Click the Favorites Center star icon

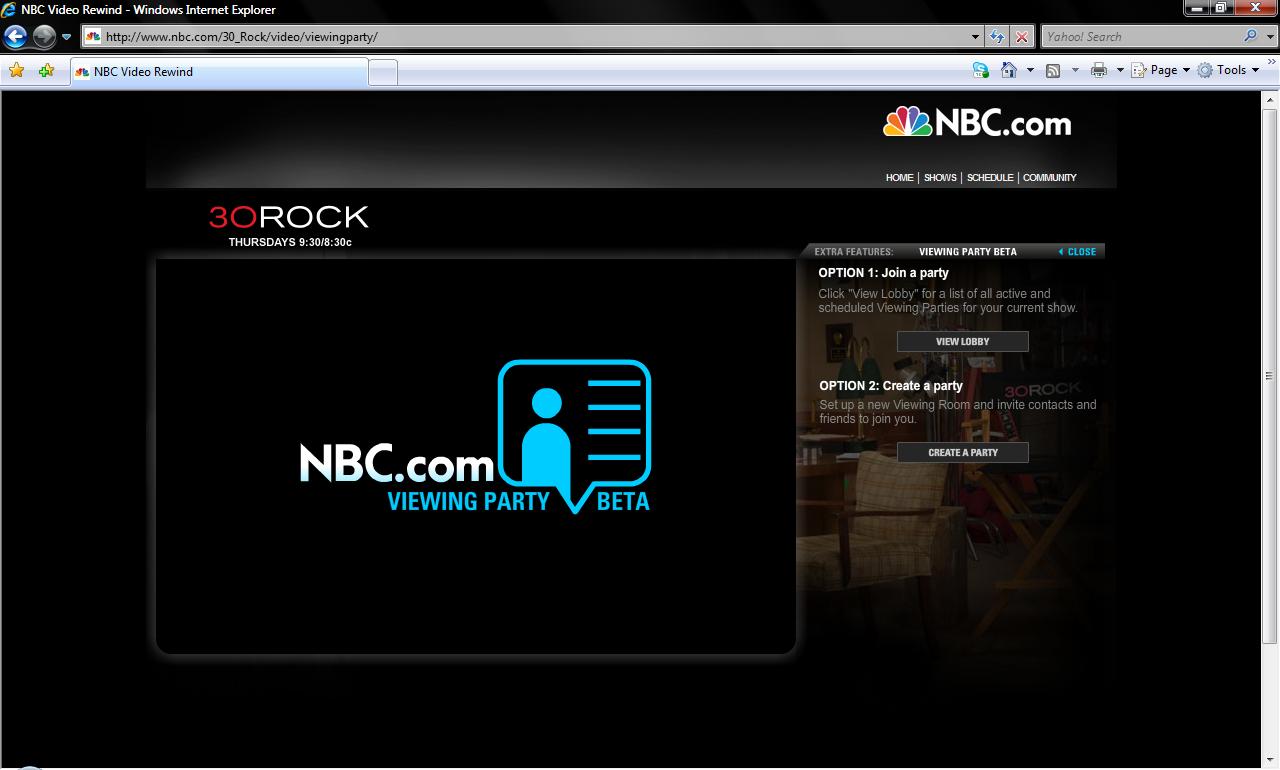click(16, 71)
